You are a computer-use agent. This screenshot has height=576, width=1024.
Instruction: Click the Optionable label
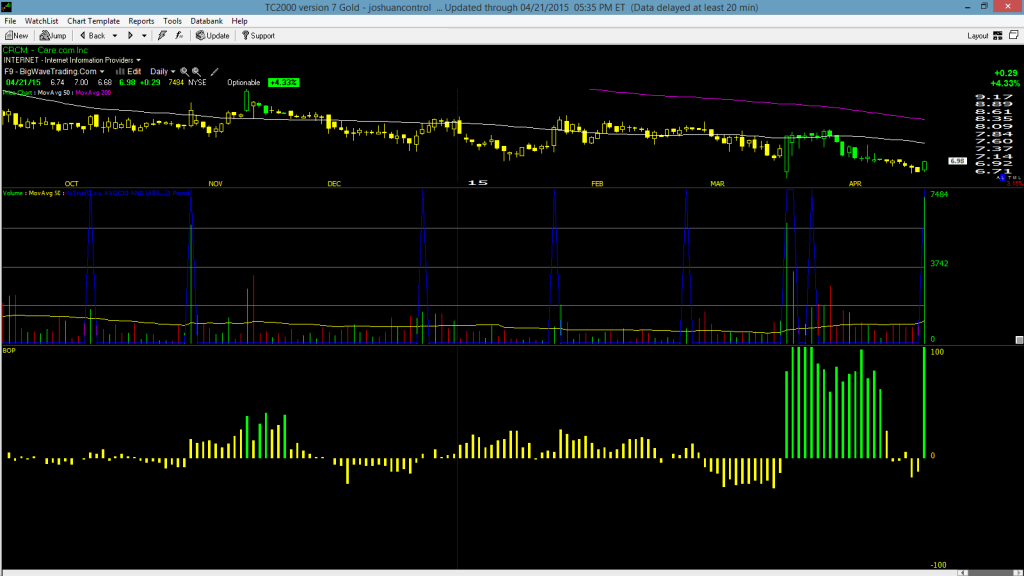(x=244, y=82)
